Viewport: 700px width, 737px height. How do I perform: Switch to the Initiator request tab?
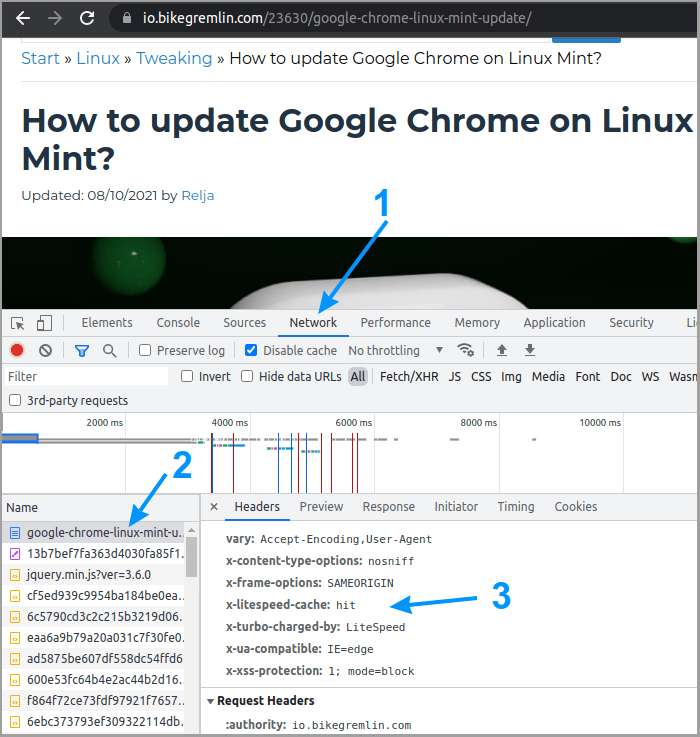point(456,507)
